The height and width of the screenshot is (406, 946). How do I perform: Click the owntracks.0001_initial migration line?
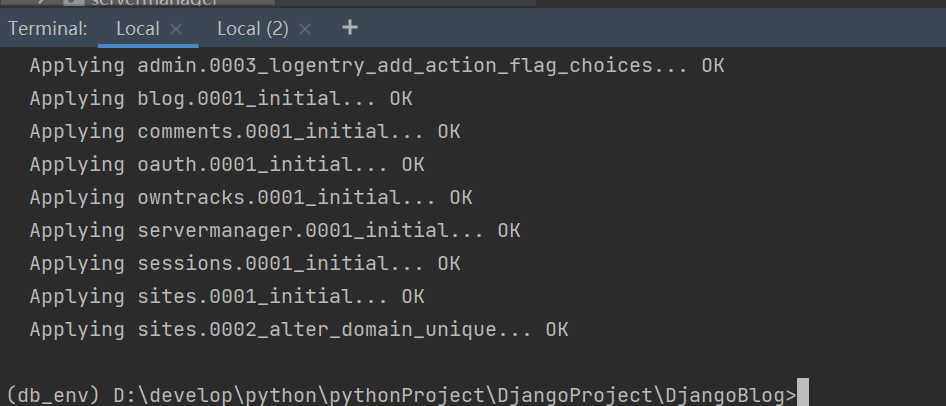tap(250, 197)
